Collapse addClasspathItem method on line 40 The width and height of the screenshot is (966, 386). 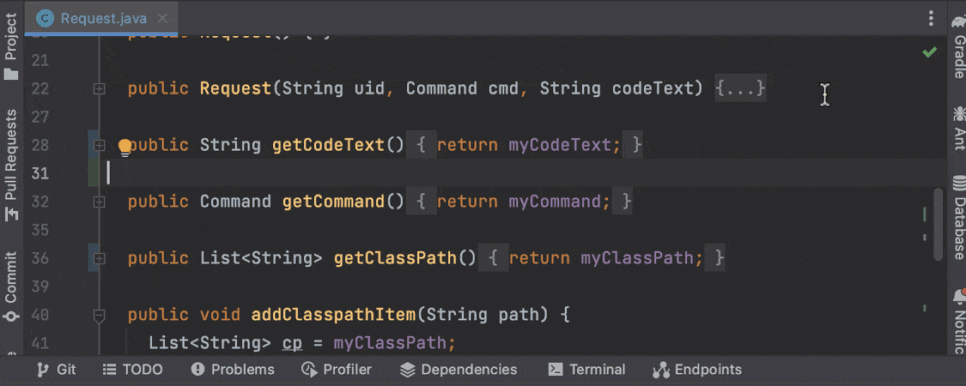(x=99, y=315)
